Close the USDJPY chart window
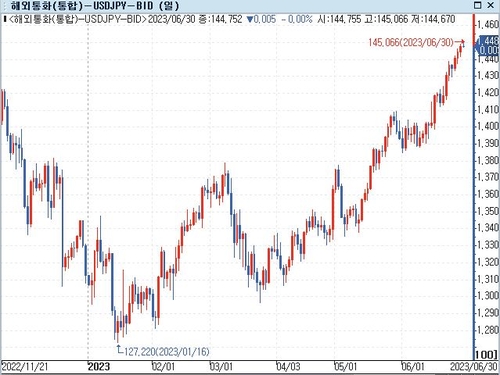Image resolution: width=500 pixels, height=375 pixels. (x=491, y=5)
